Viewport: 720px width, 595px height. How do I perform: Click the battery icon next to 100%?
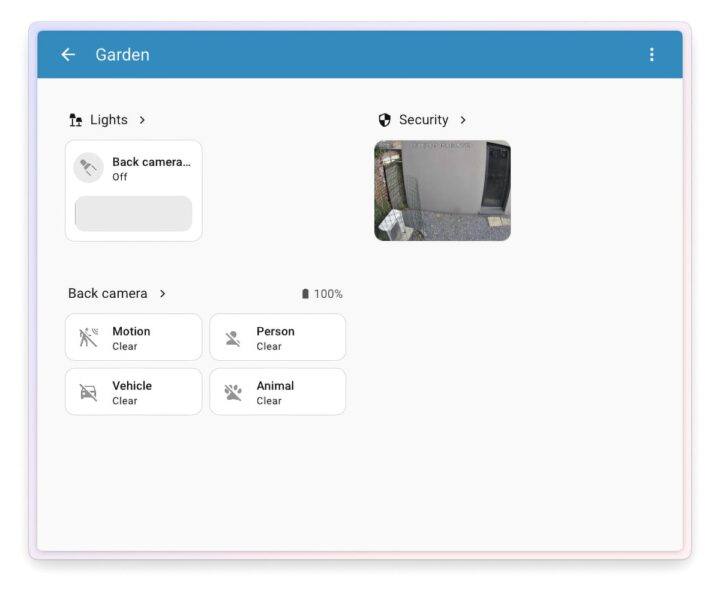point(305,294)
